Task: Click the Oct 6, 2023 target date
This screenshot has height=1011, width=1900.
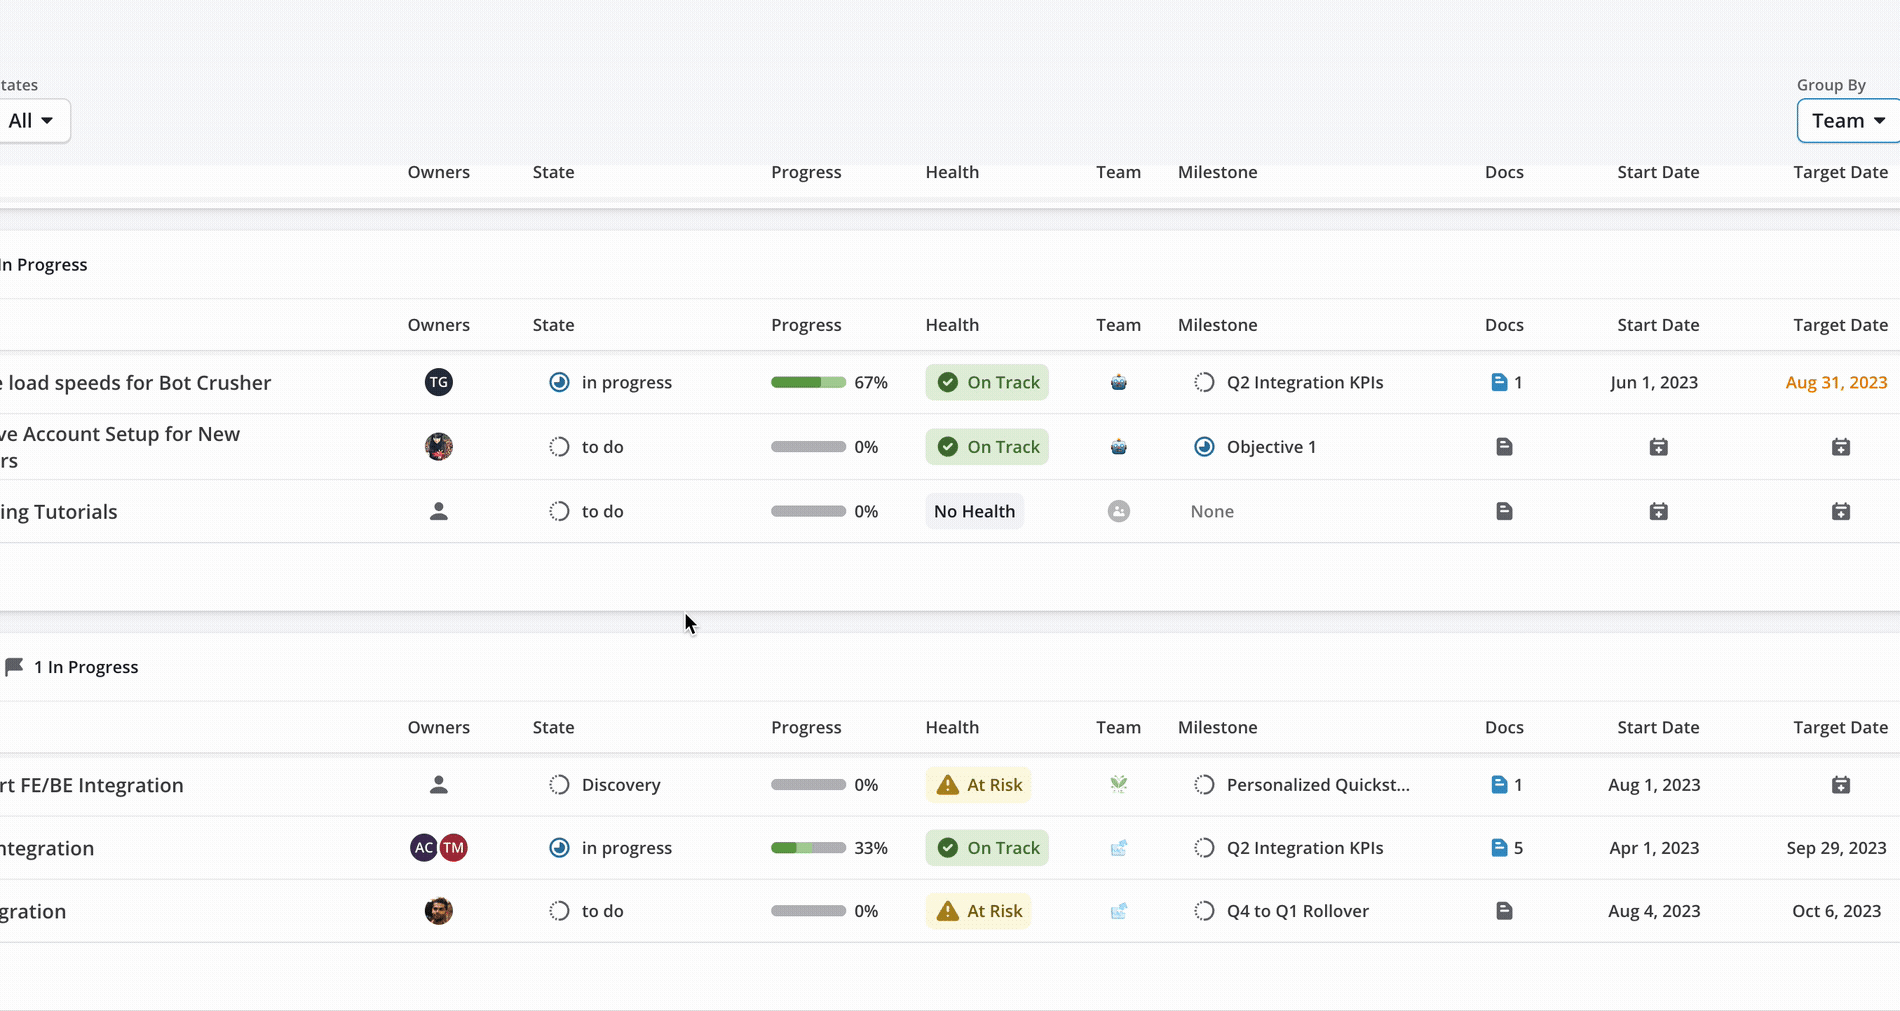Action: 1836,911
